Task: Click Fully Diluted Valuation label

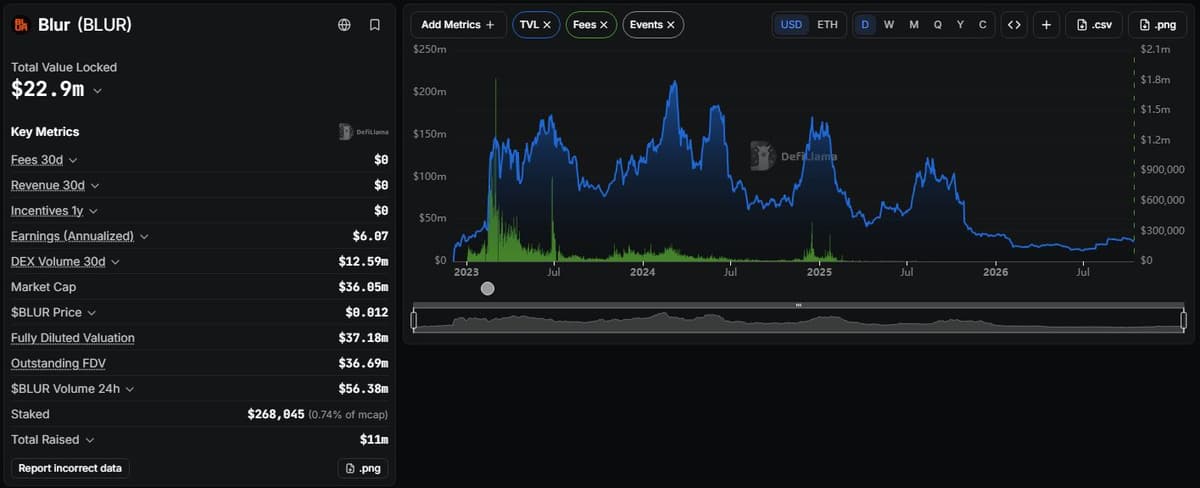Action: pyautogui.click(x=73, y=338)
